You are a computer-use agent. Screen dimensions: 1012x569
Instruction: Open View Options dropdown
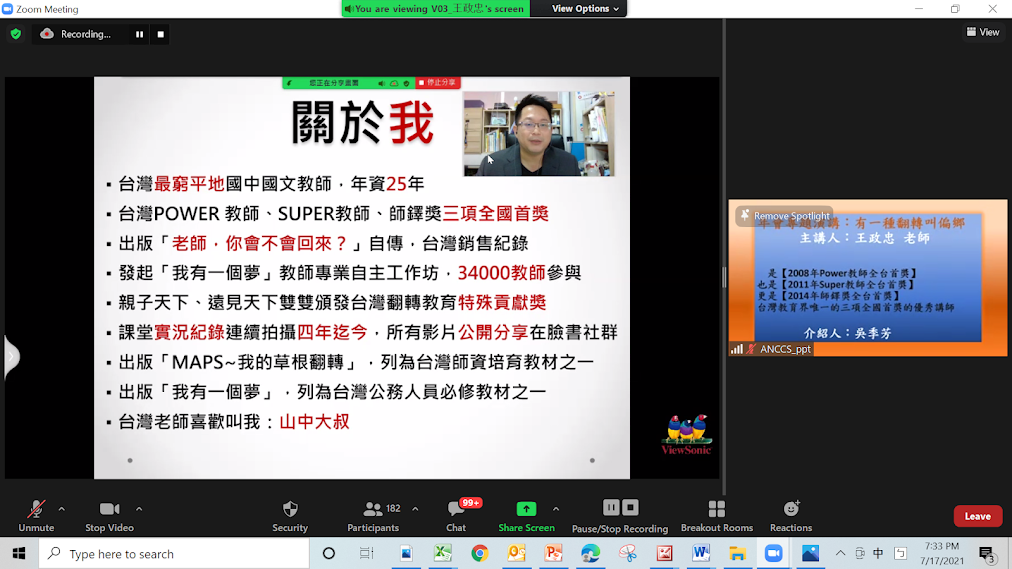[585, 8]
